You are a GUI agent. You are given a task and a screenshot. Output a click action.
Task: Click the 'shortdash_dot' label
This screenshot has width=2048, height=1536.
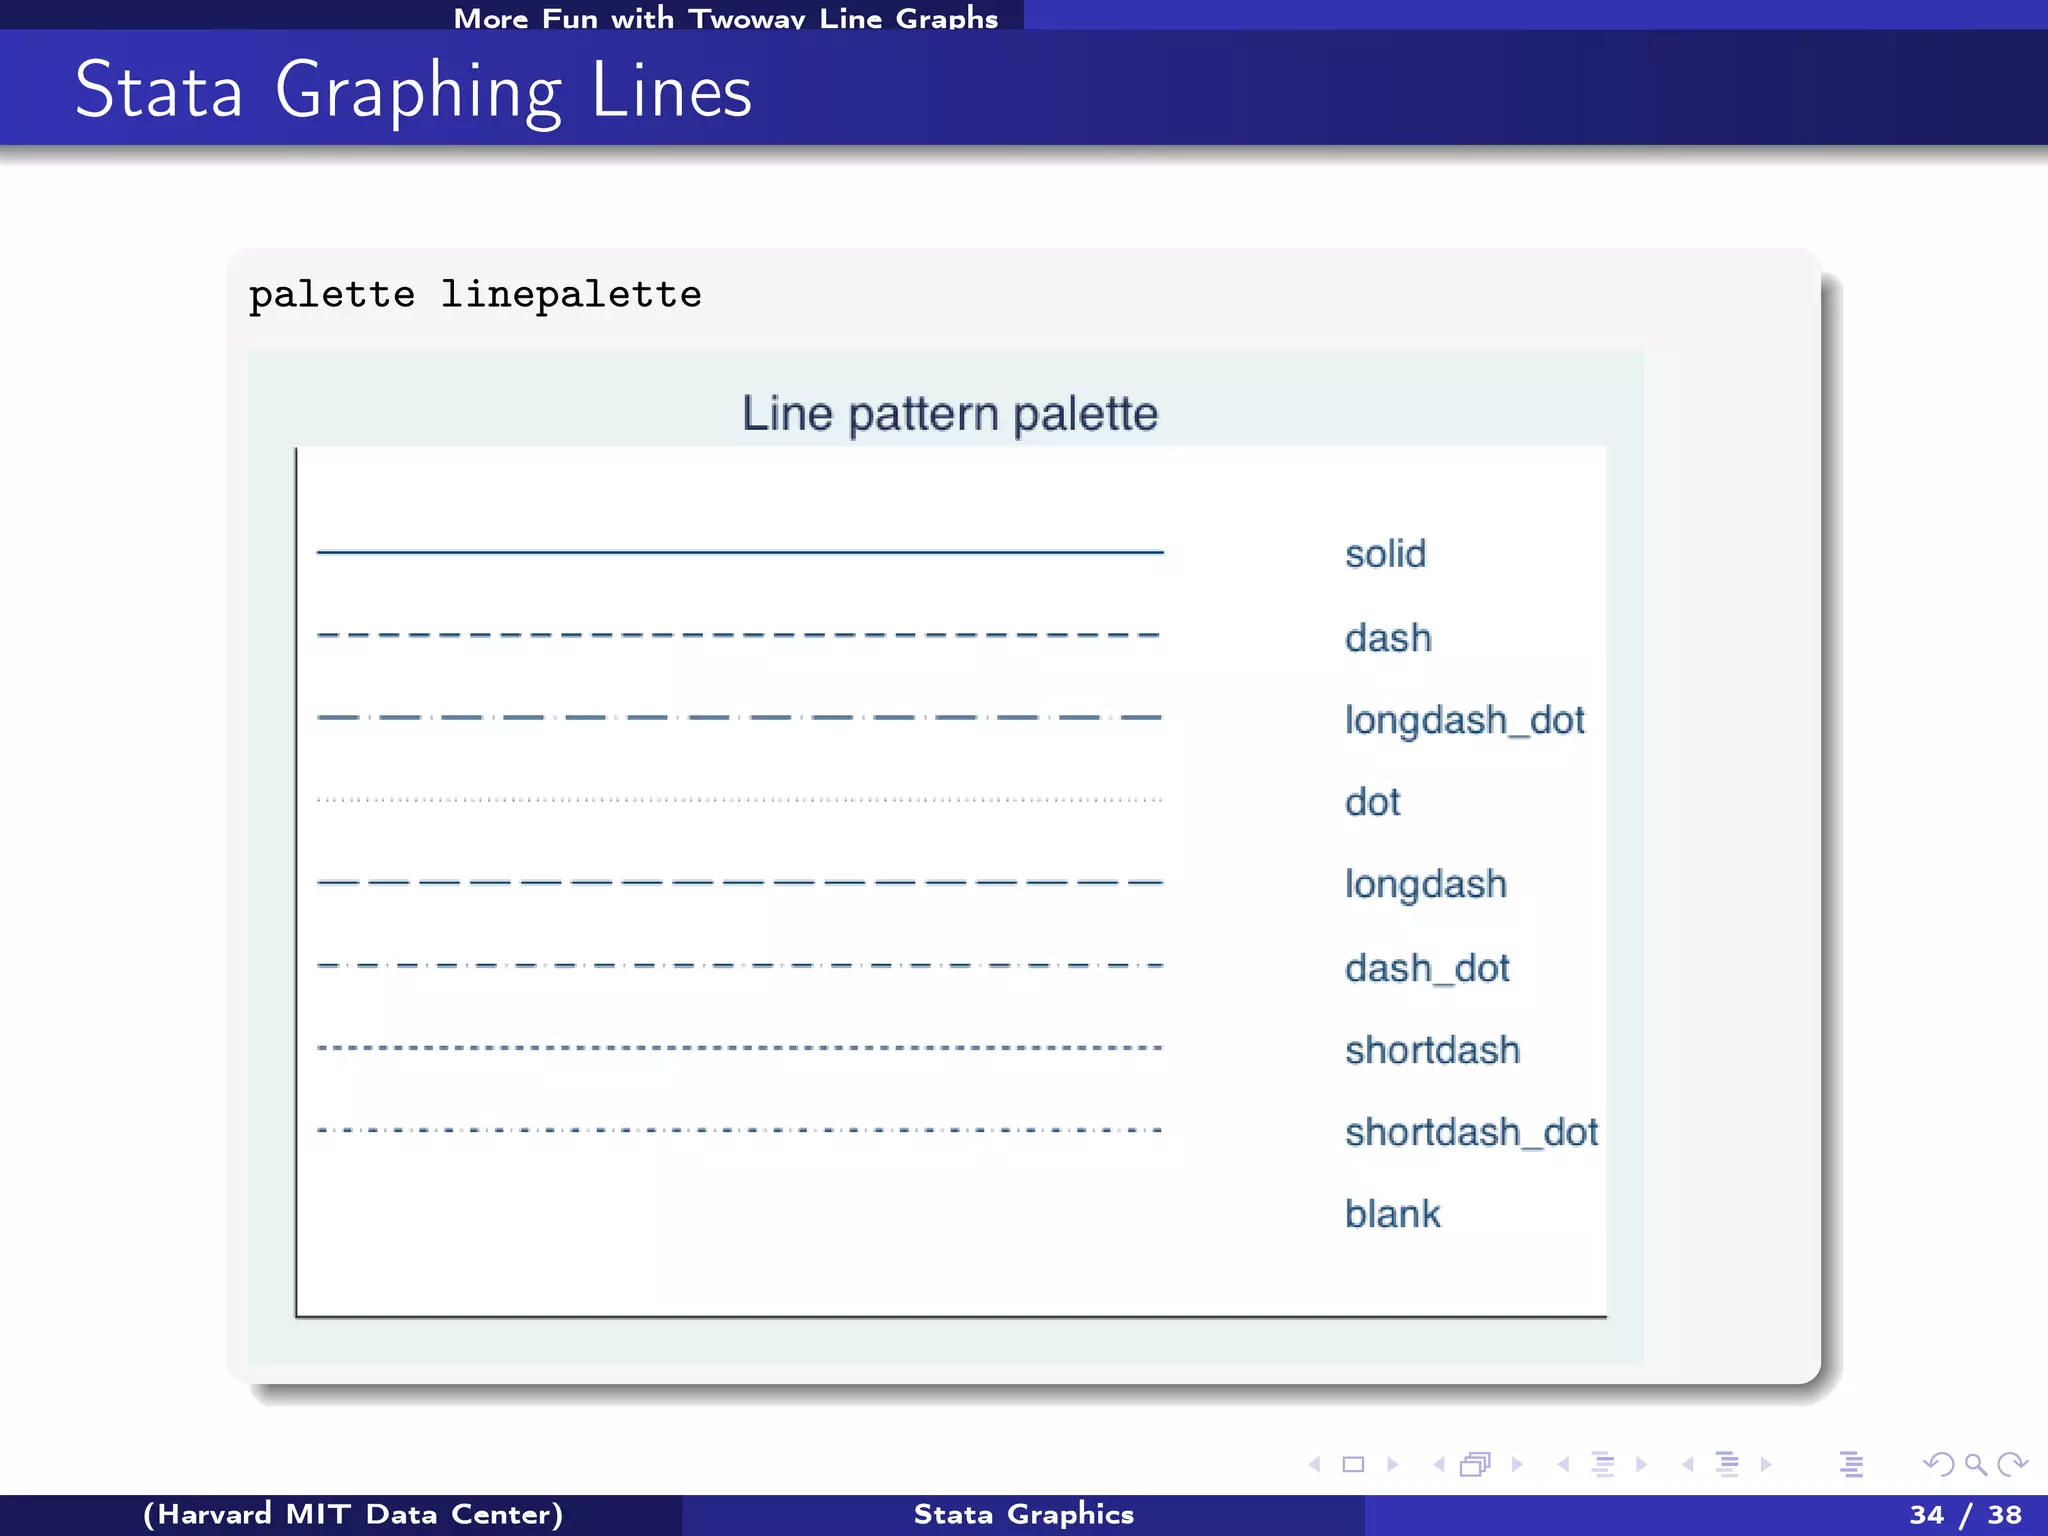(x=1471, y=1133)
